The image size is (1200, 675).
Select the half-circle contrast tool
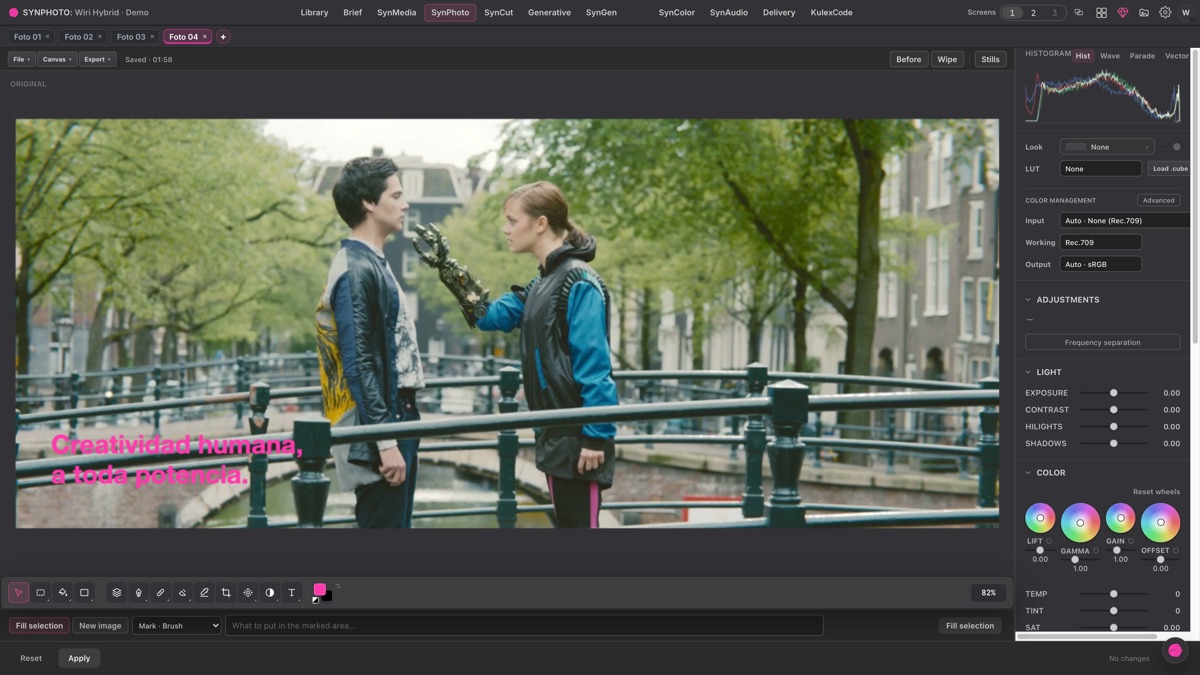coord(270,593)
